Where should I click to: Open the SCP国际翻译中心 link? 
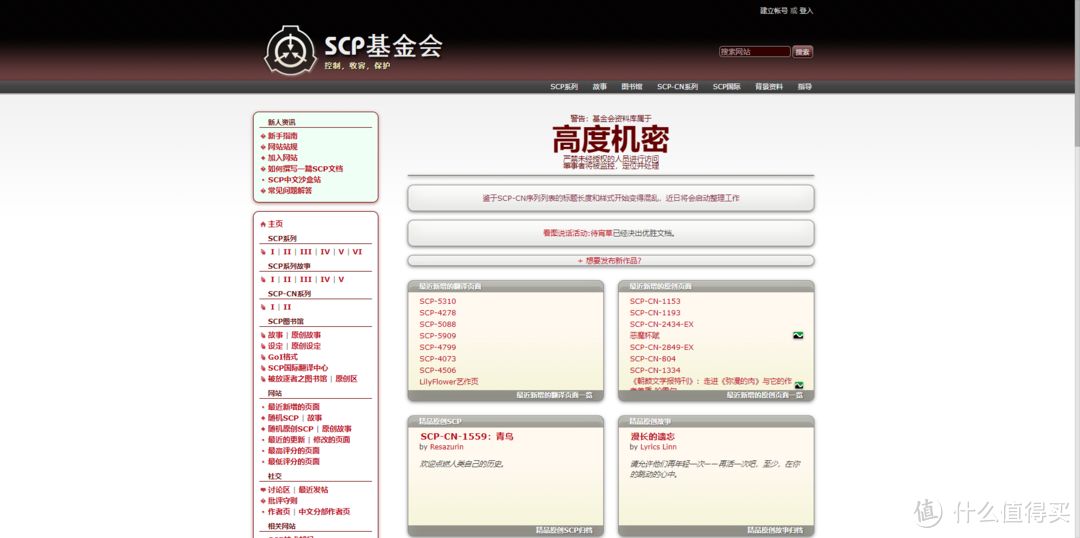(298, 368)
